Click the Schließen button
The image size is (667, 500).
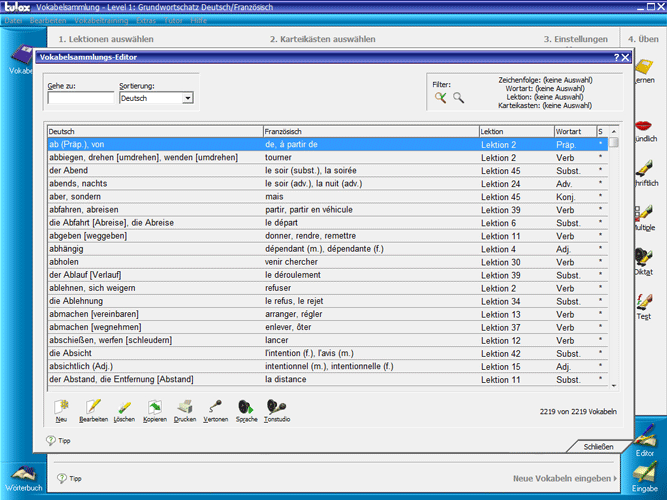(598, 447)
